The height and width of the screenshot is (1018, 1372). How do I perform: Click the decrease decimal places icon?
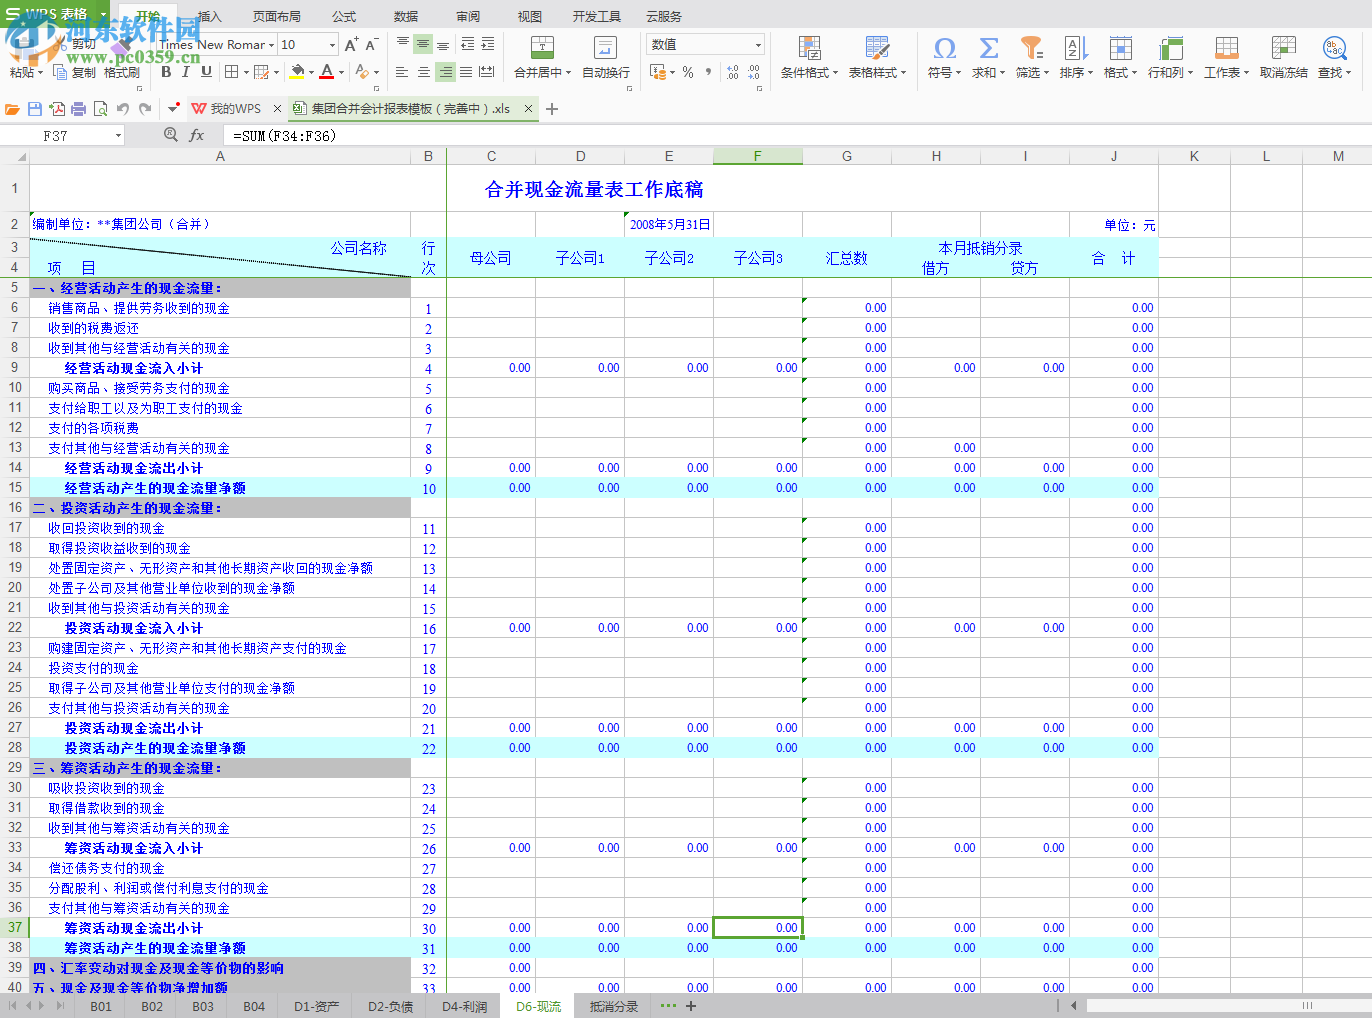(754, 72)
